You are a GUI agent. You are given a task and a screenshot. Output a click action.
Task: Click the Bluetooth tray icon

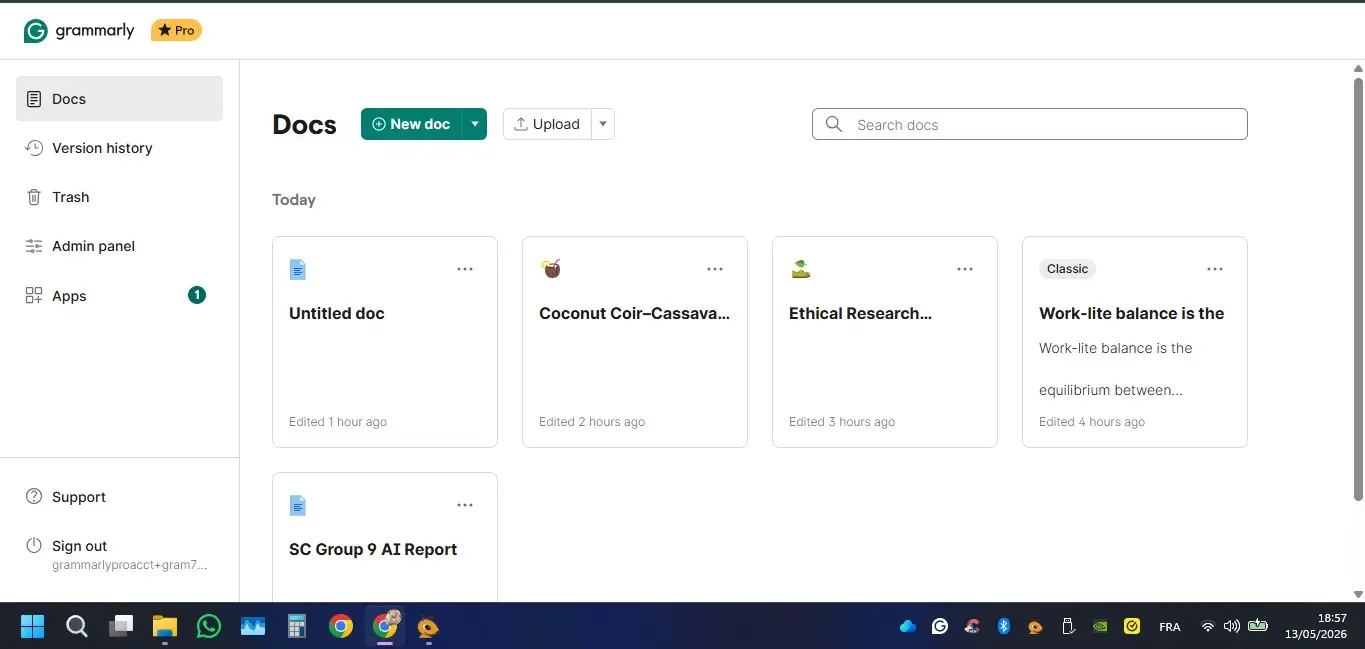coord(1004,627)
